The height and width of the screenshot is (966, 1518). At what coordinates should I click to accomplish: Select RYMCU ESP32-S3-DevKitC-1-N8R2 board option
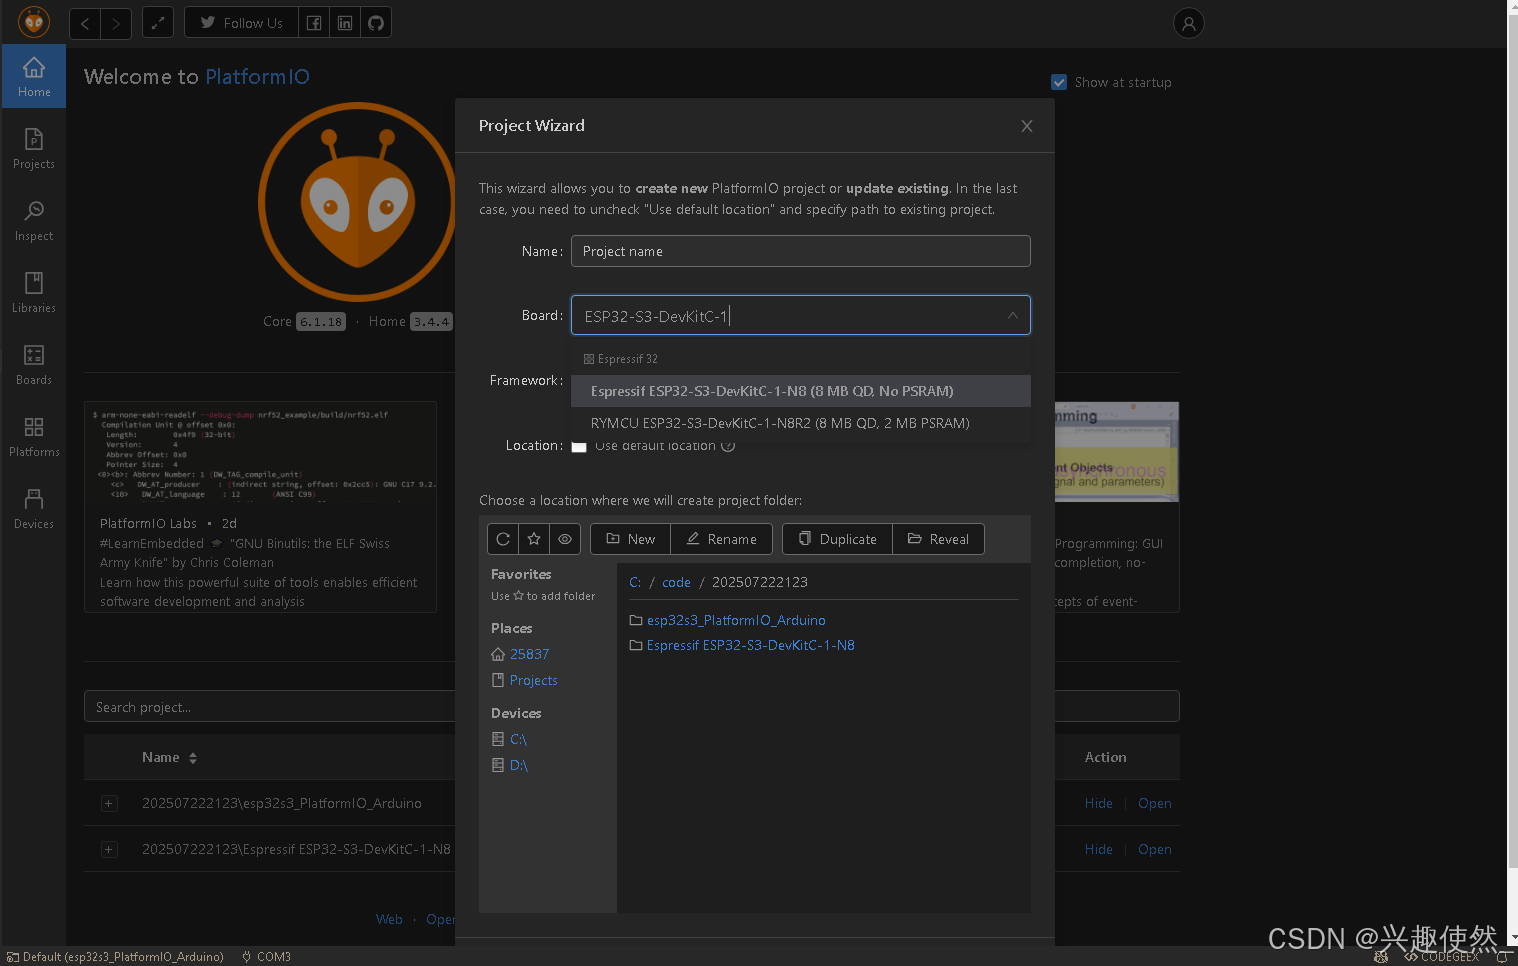point(800,423)
